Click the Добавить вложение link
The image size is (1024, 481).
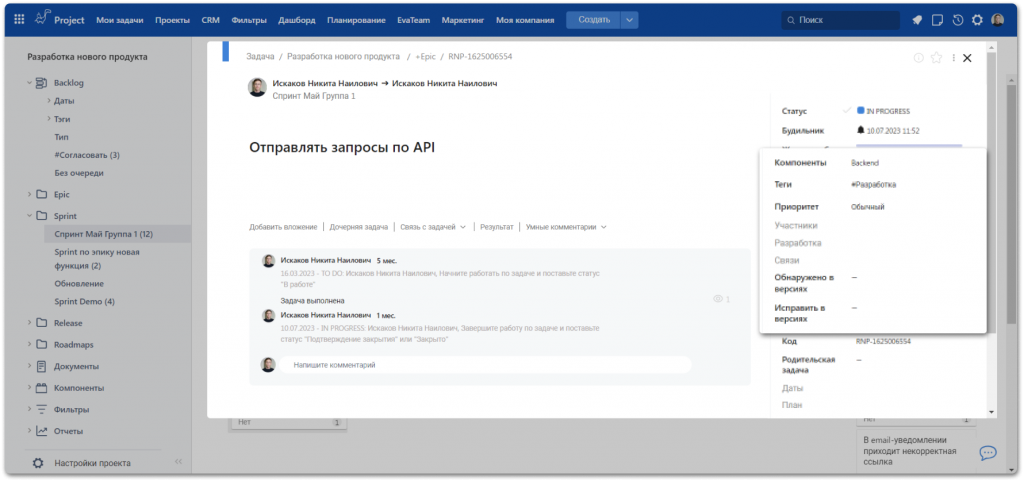pyautogui.click(x=283, y=227)
